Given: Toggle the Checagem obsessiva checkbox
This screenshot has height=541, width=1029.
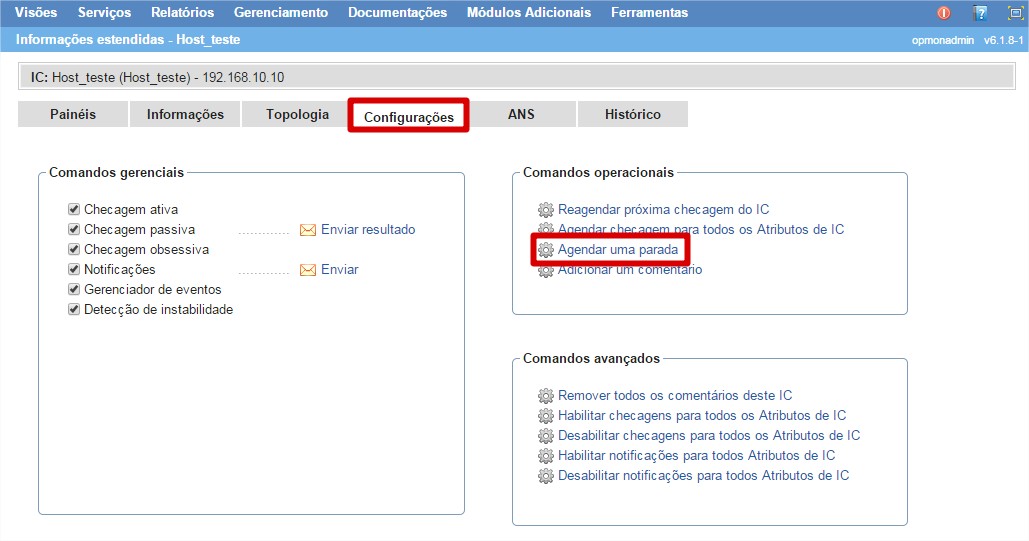Looking at the screenshot, I should point(74,250).
